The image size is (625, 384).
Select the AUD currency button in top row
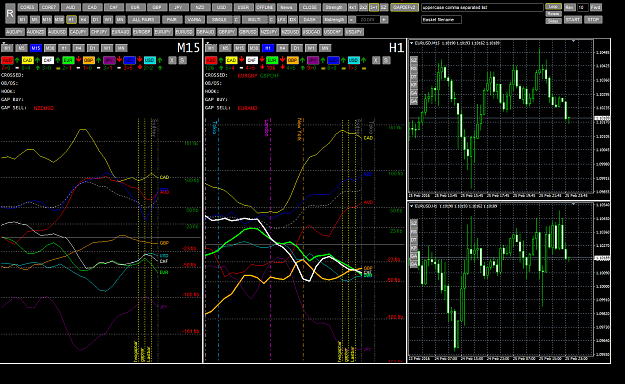[x=70, y=8]
